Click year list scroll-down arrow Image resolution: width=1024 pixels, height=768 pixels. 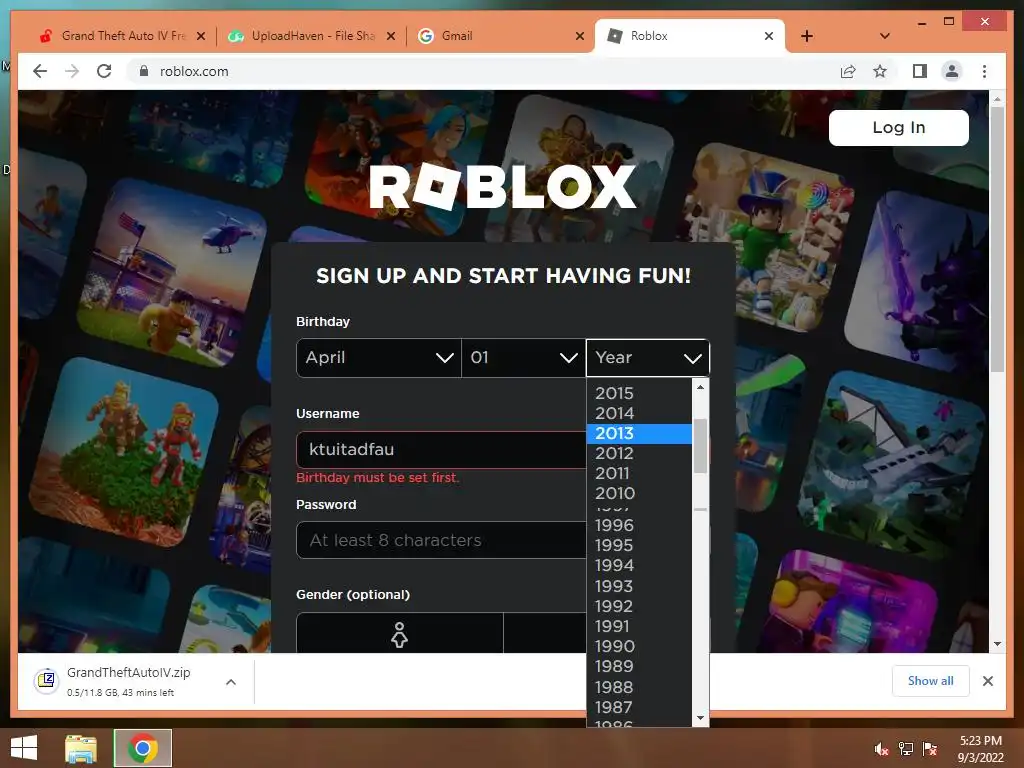(700, 718)
